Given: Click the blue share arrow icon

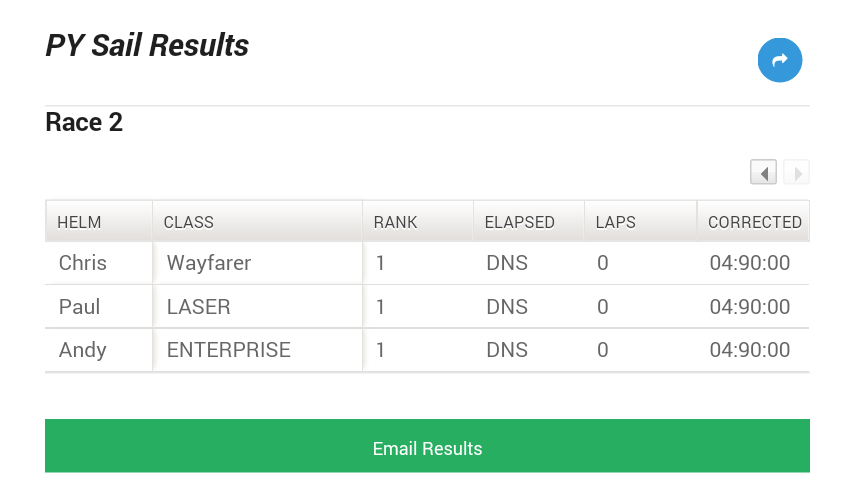Looking at the screenshot, I should pos(780,60).
